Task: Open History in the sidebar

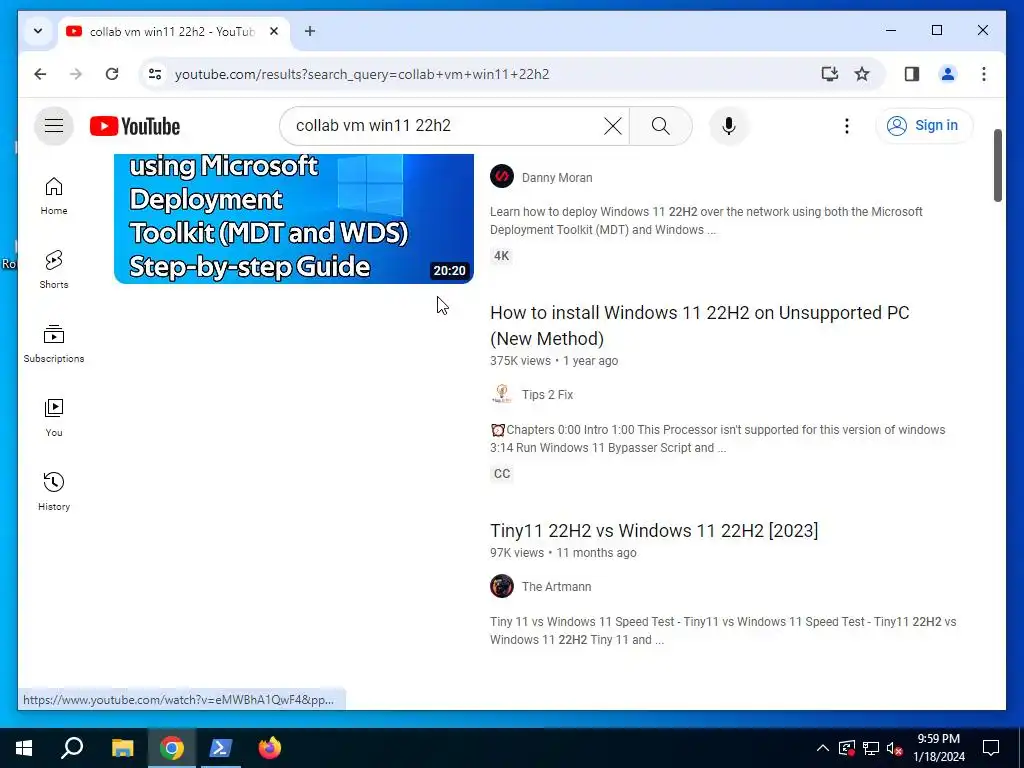Action: (x=54, y=492)
